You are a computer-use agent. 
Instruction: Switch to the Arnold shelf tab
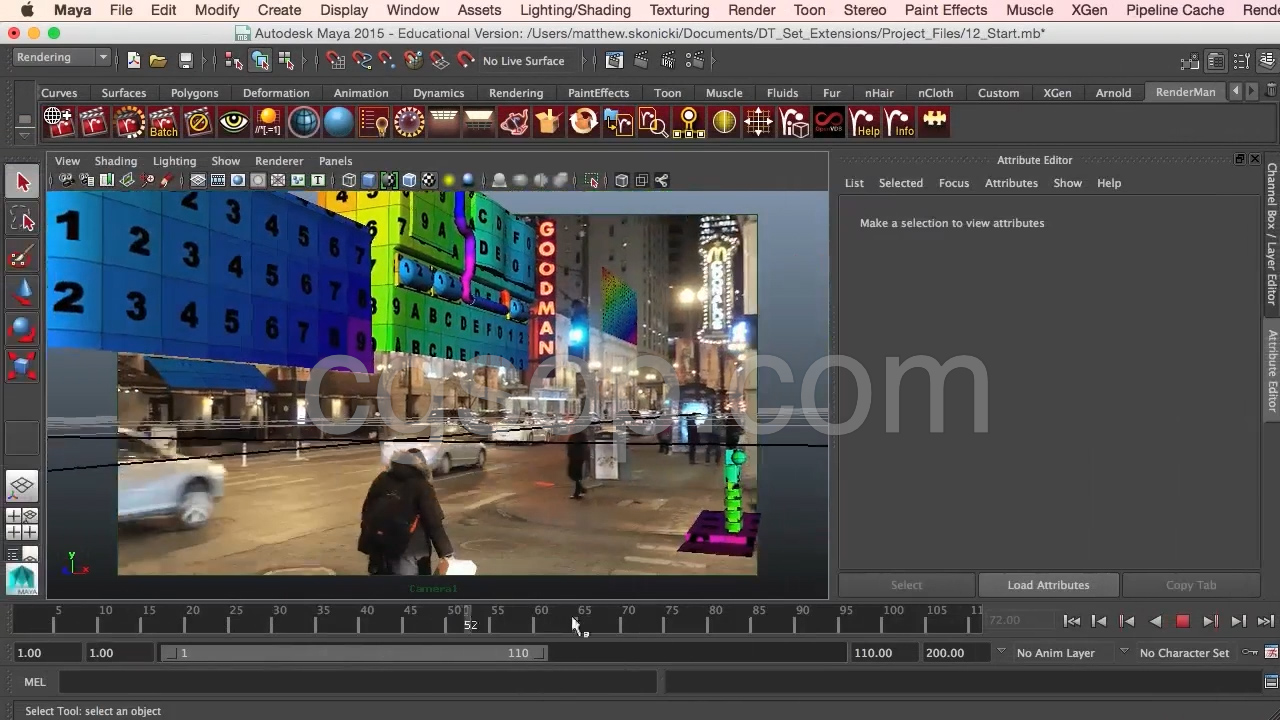point(1113,93)
